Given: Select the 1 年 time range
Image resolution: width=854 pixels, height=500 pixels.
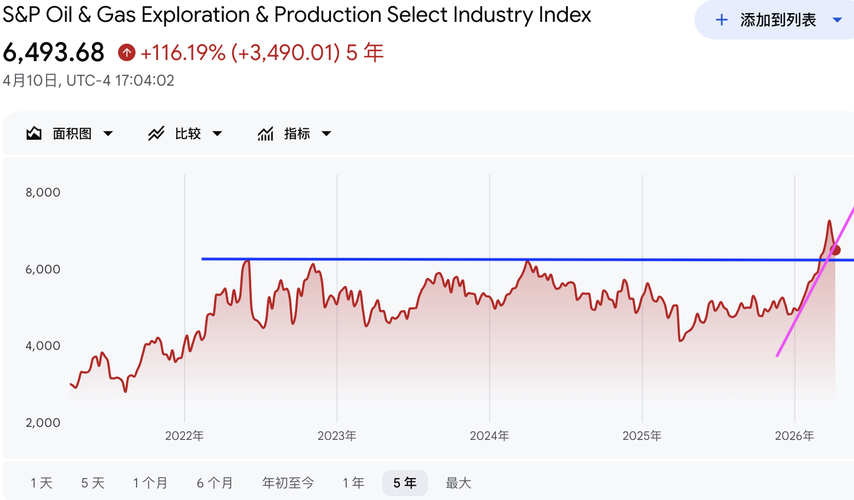Looking at the screenshot, I should tap(353, 483).
